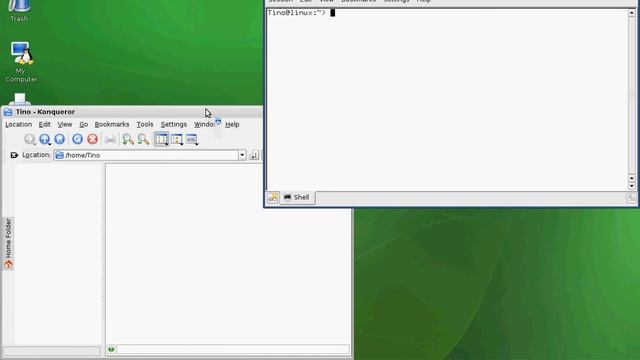Click Konsole scrollbar down arrow at bottom

(631, 186)
